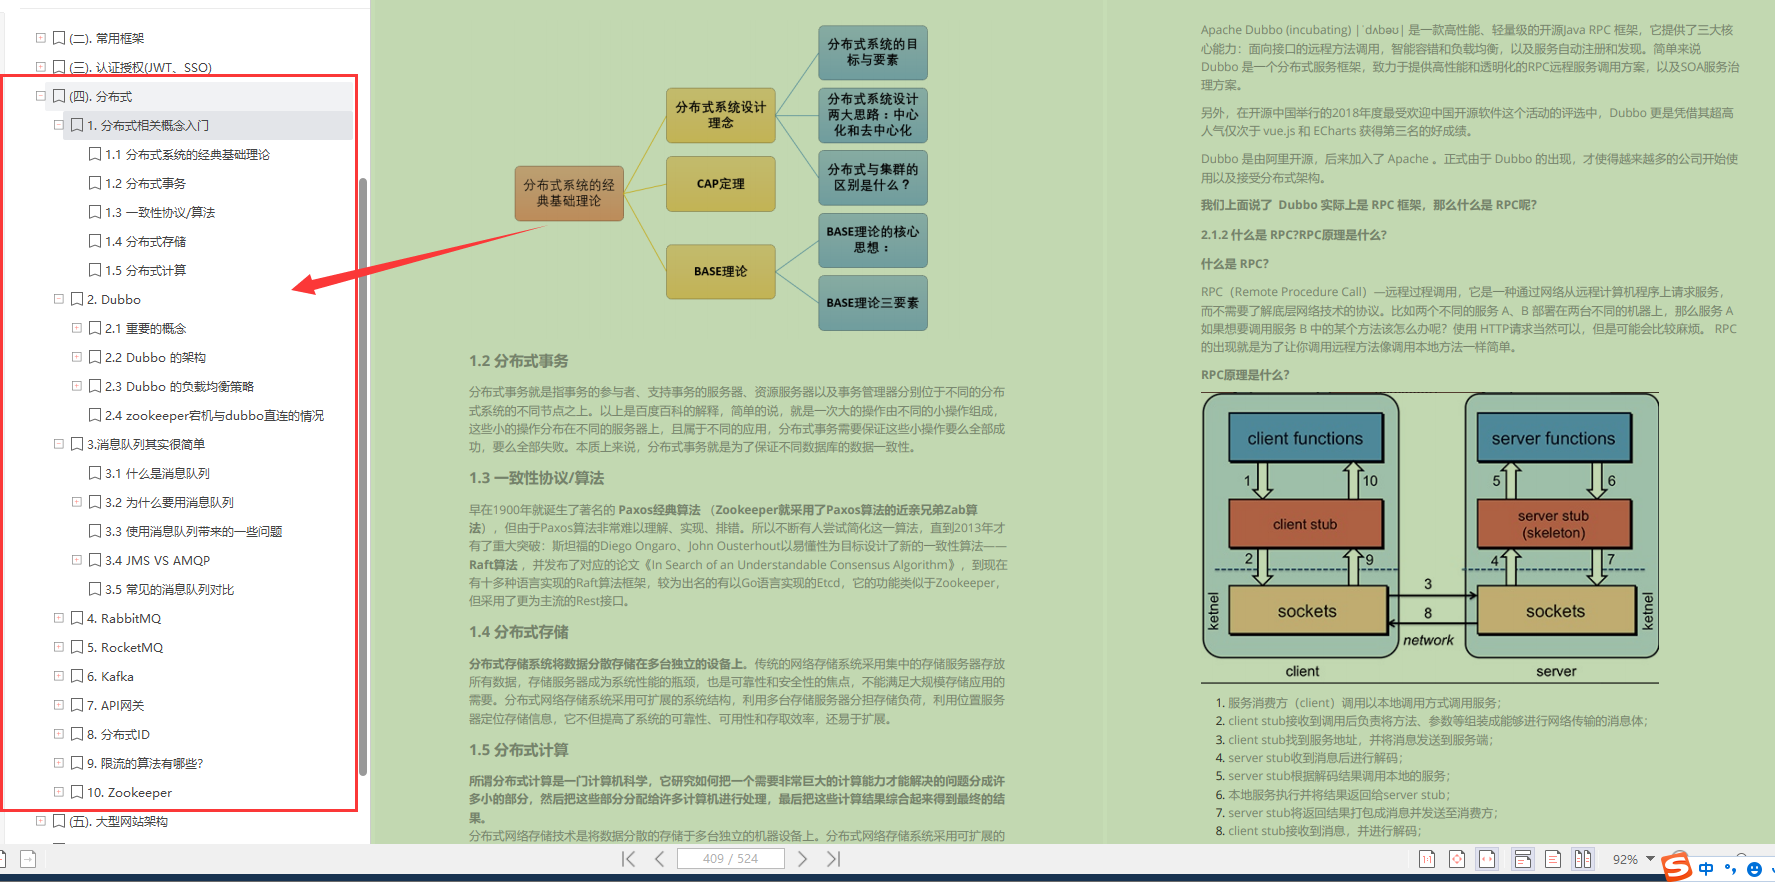
Task: Click heading 1.2 分布式事务 in document
Action: tap(518, 361)
